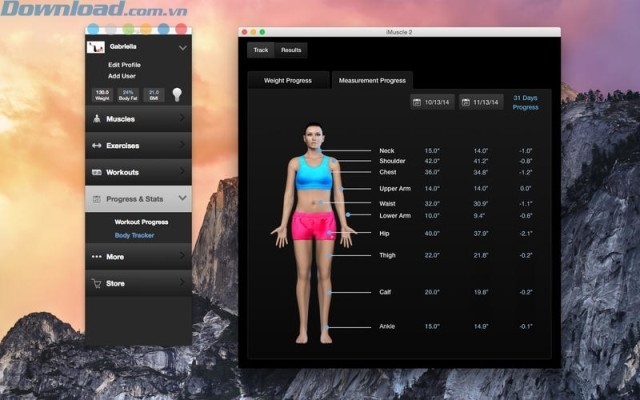Open Workout Progress submenu item

(x=141, y=221)
